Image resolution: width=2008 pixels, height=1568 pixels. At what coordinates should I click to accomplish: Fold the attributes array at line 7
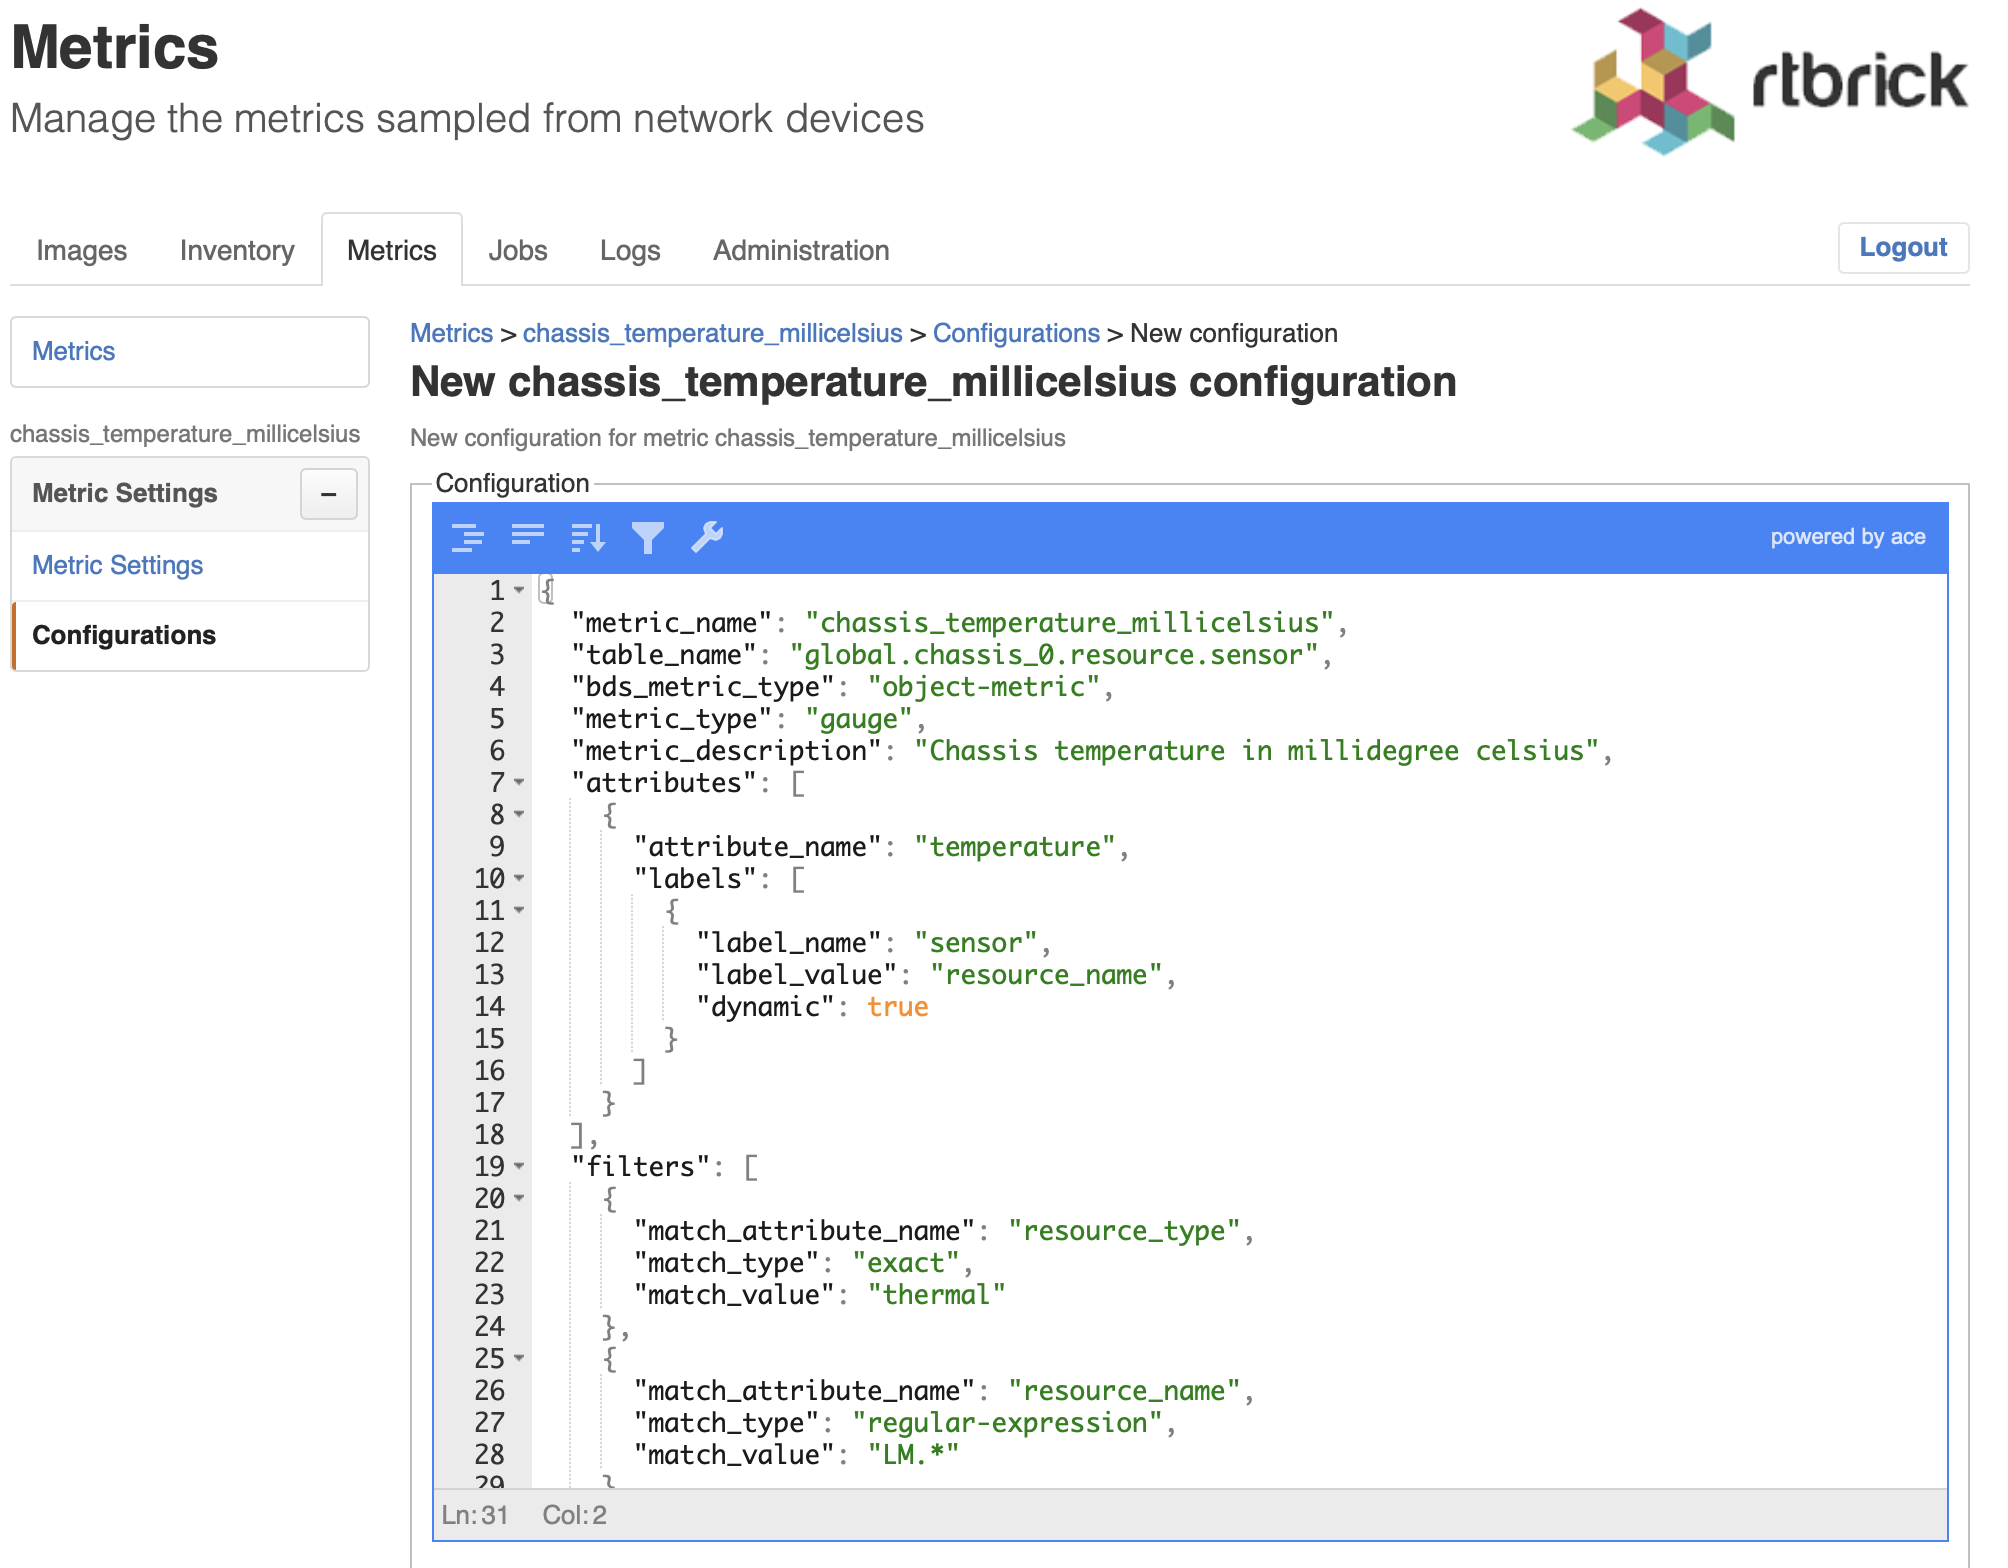[x=519, y=782]
